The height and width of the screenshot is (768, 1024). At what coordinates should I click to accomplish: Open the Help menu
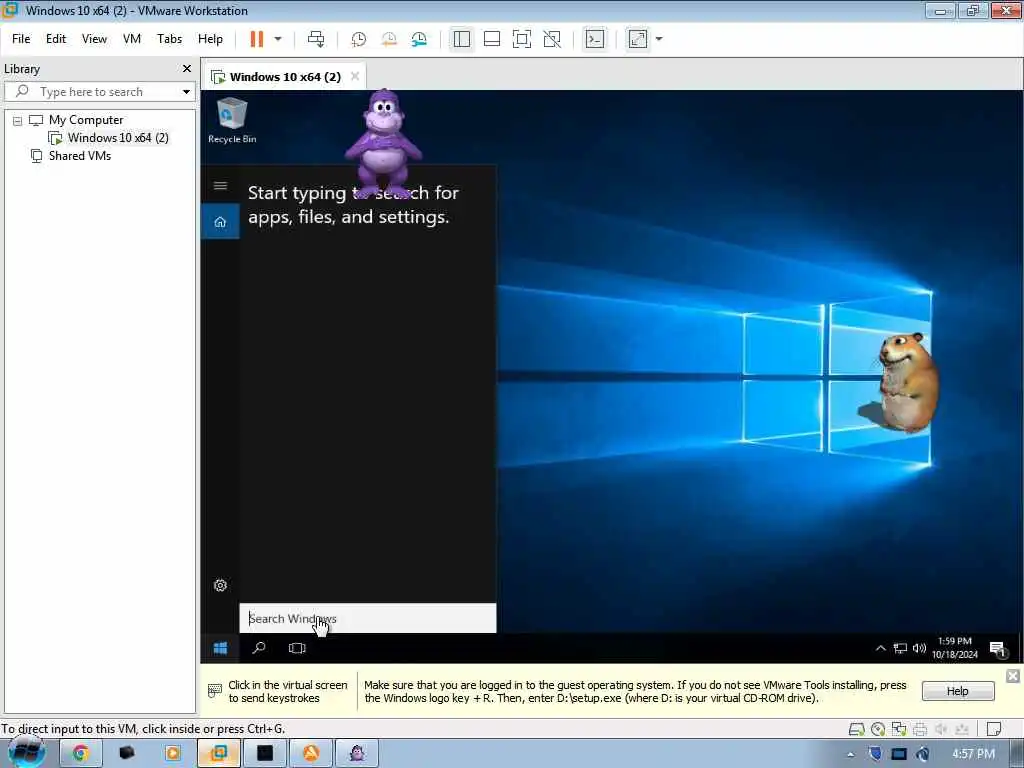[210, 39]
